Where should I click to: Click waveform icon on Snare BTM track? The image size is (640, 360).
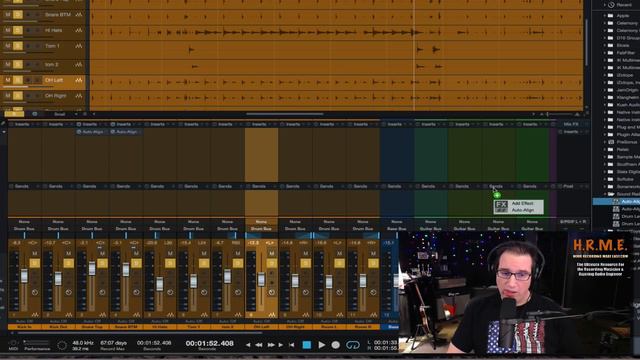click(x=79, y=15)
